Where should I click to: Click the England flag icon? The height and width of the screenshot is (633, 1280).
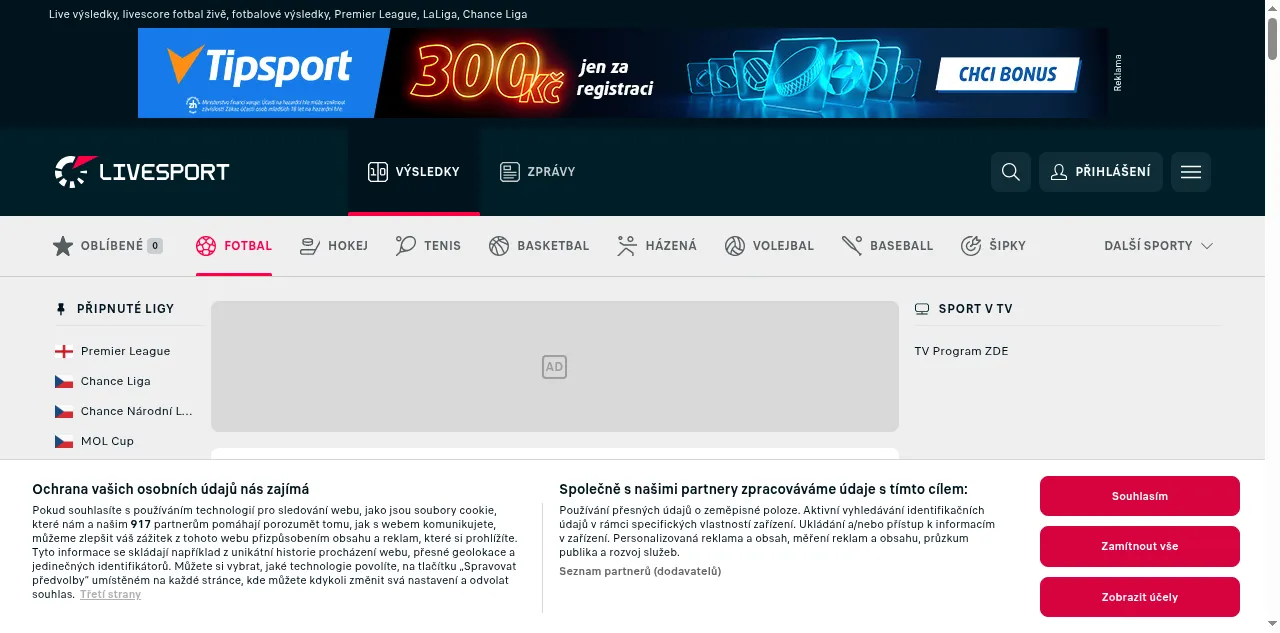(x=64, y=351)
